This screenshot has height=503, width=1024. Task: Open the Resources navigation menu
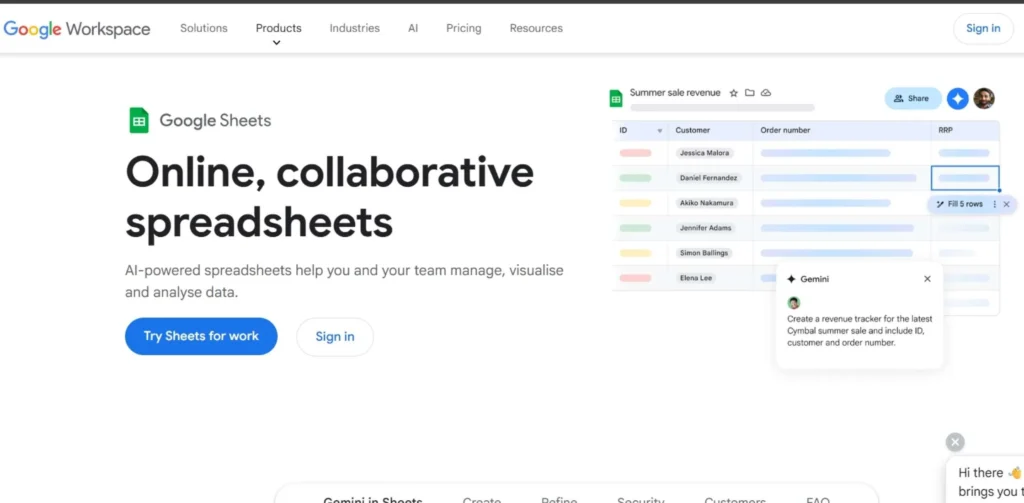tap(536, 28)
